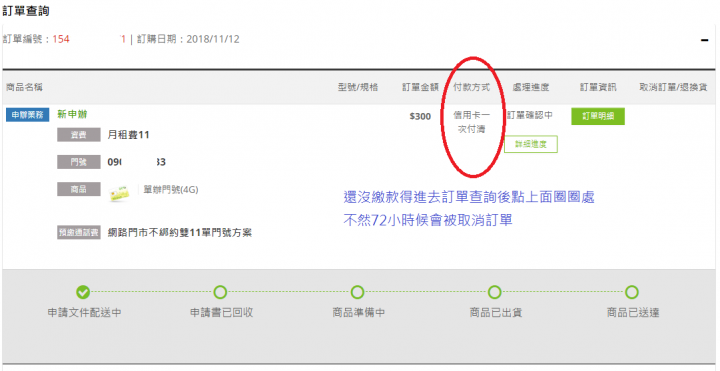Click the 付款方式 column header

coord(472,87)
